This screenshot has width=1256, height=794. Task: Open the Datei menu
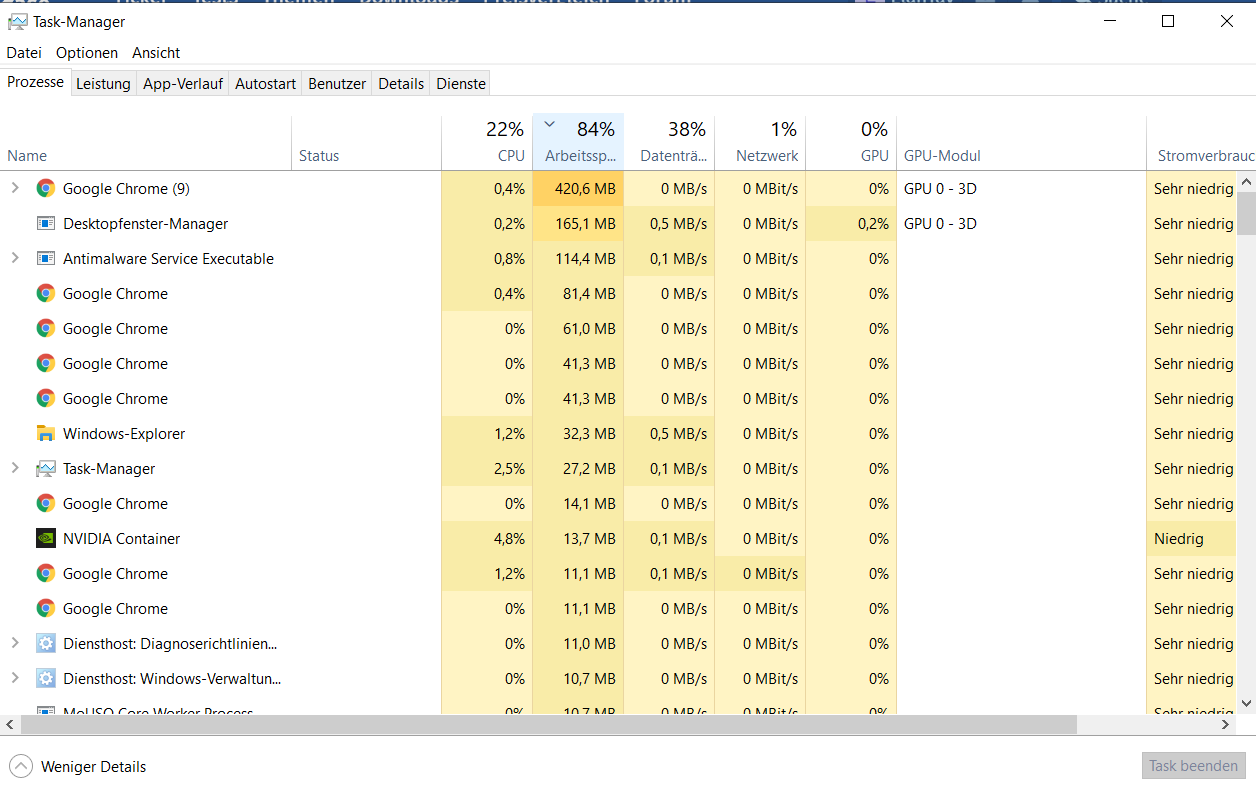pos(24,52)
